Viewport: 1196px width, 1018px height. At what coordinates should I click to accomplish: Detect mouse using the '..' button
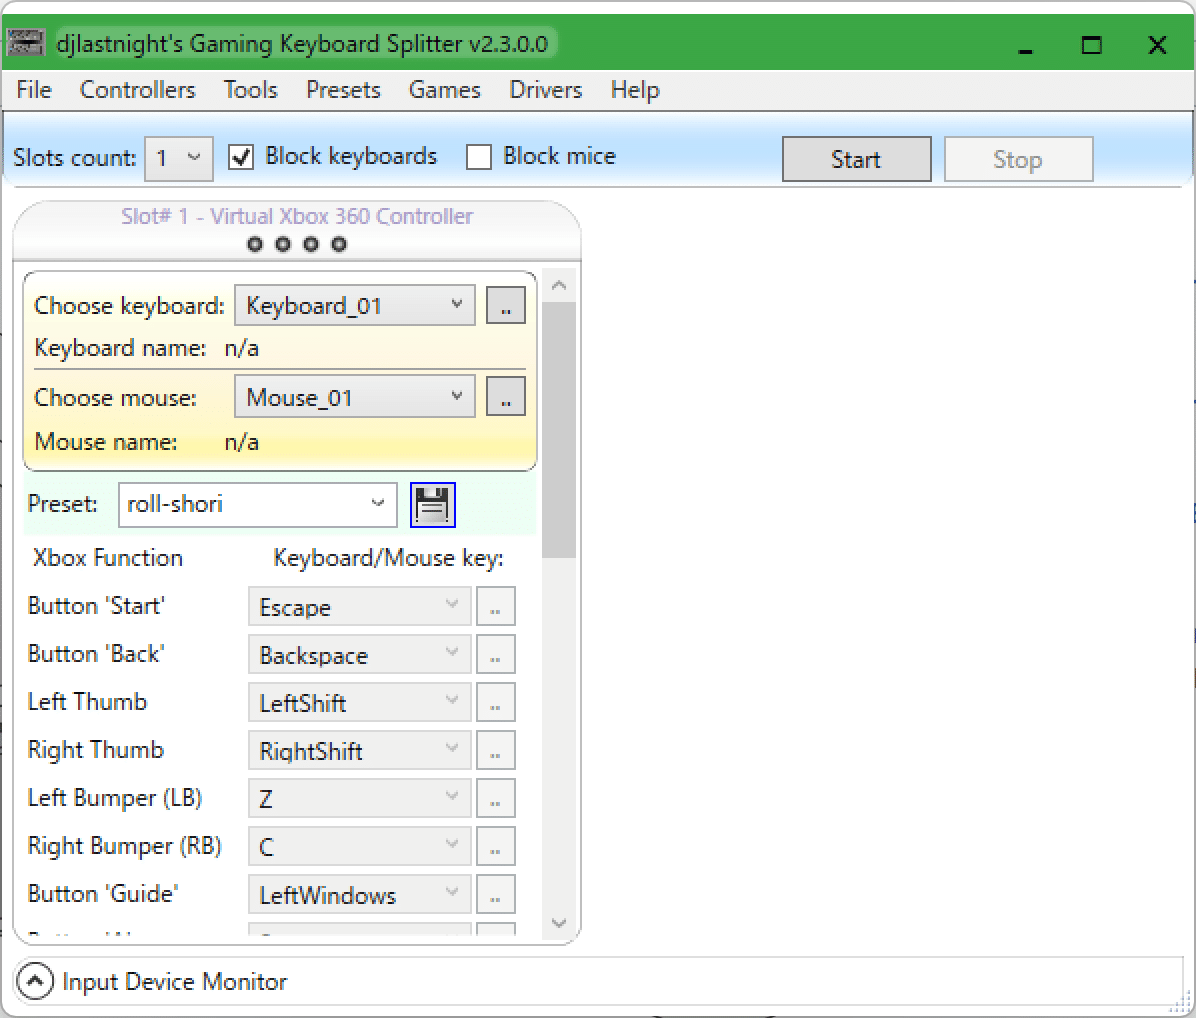[506, 397]
